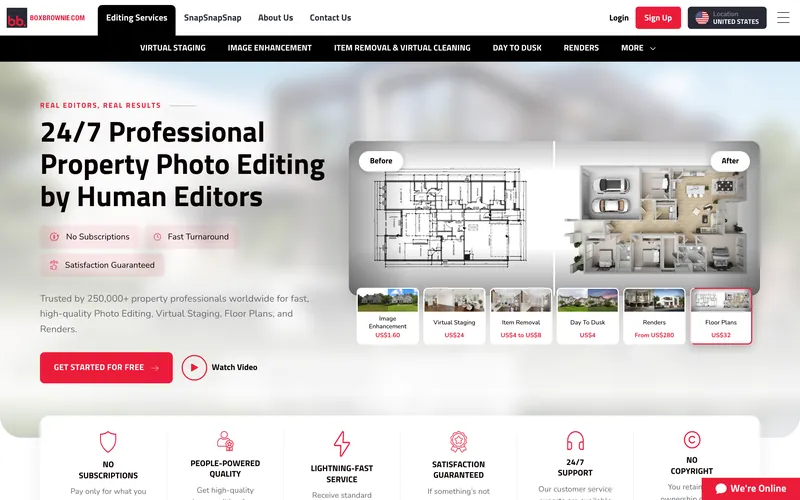Expand the MORE dropdown chevron
The image size is (800, 500).
[652, 48]
